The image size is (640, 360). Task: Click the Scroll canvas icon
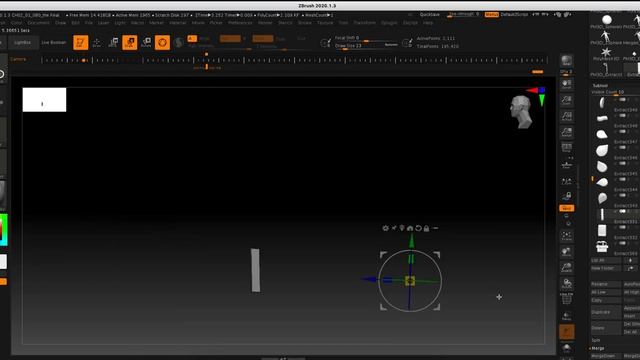pos(566,84)
